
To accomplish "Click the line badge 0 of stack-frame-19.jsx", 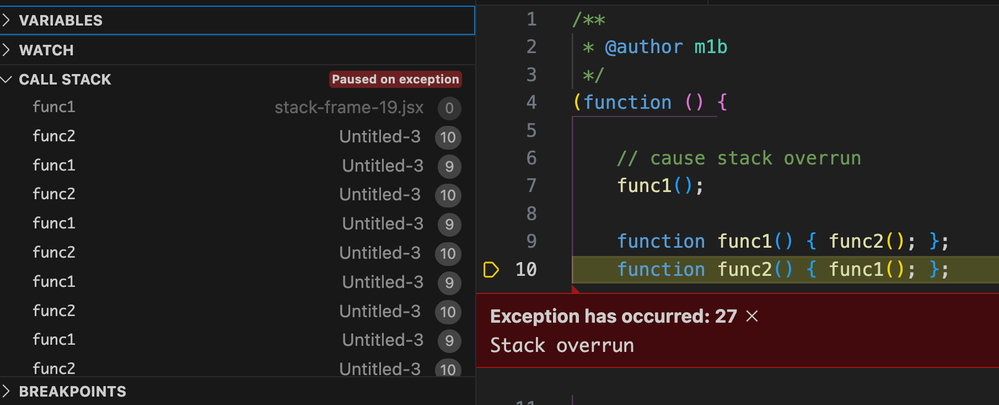I will [449, 108].
